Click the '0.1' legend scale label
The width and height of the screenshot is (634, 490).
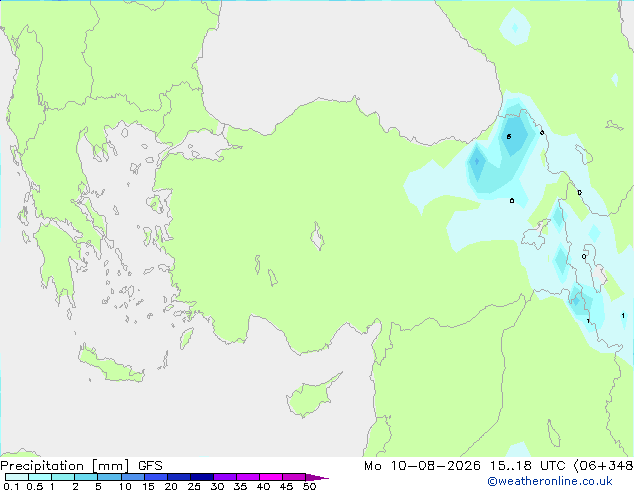(11, 486)
